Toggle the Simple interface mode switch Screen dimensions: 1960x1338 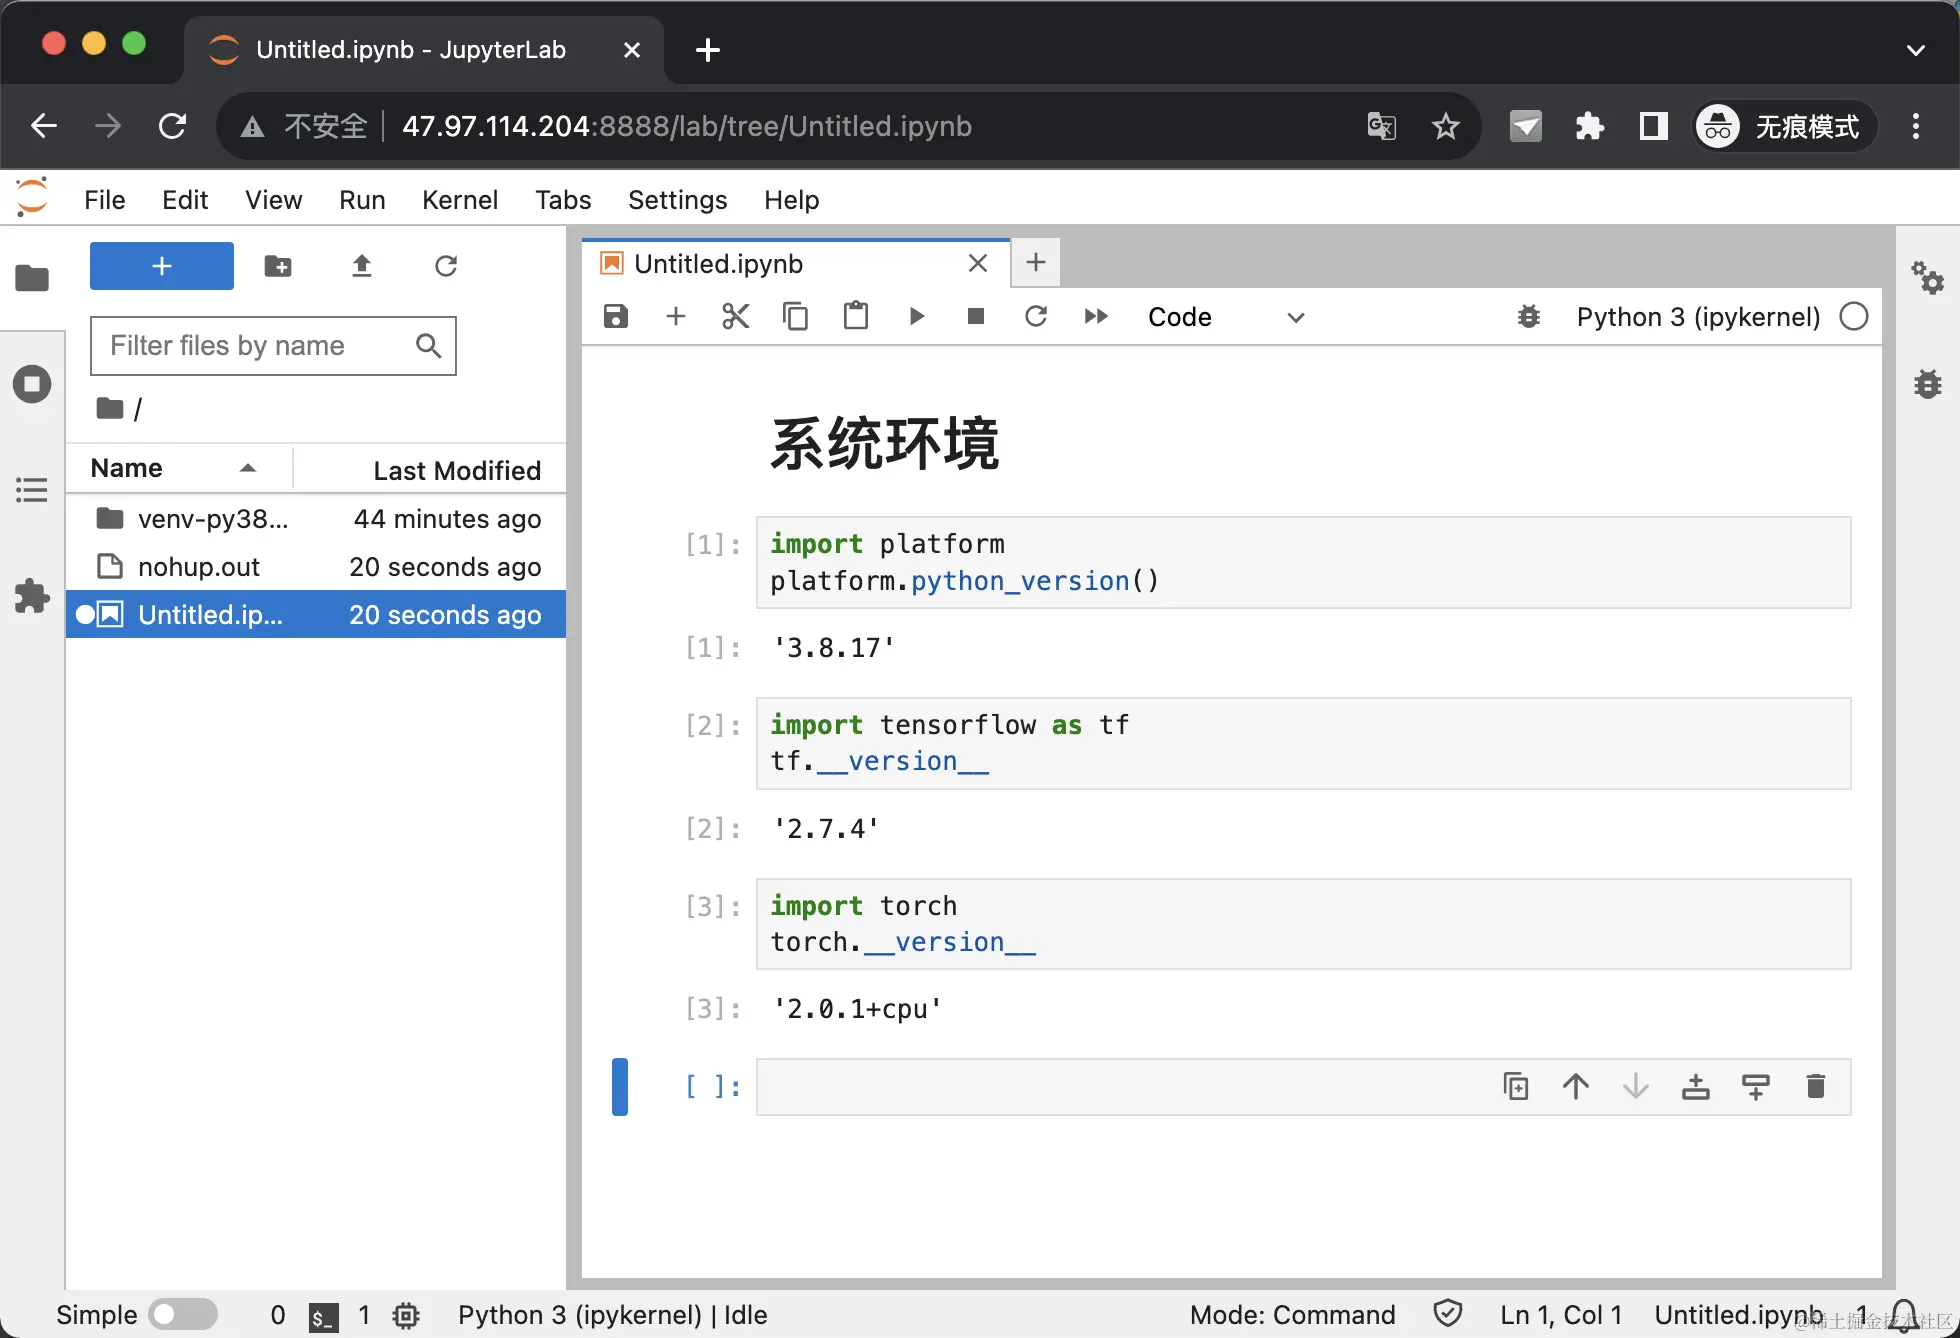pyautogui.click(x=182, y=1314)
